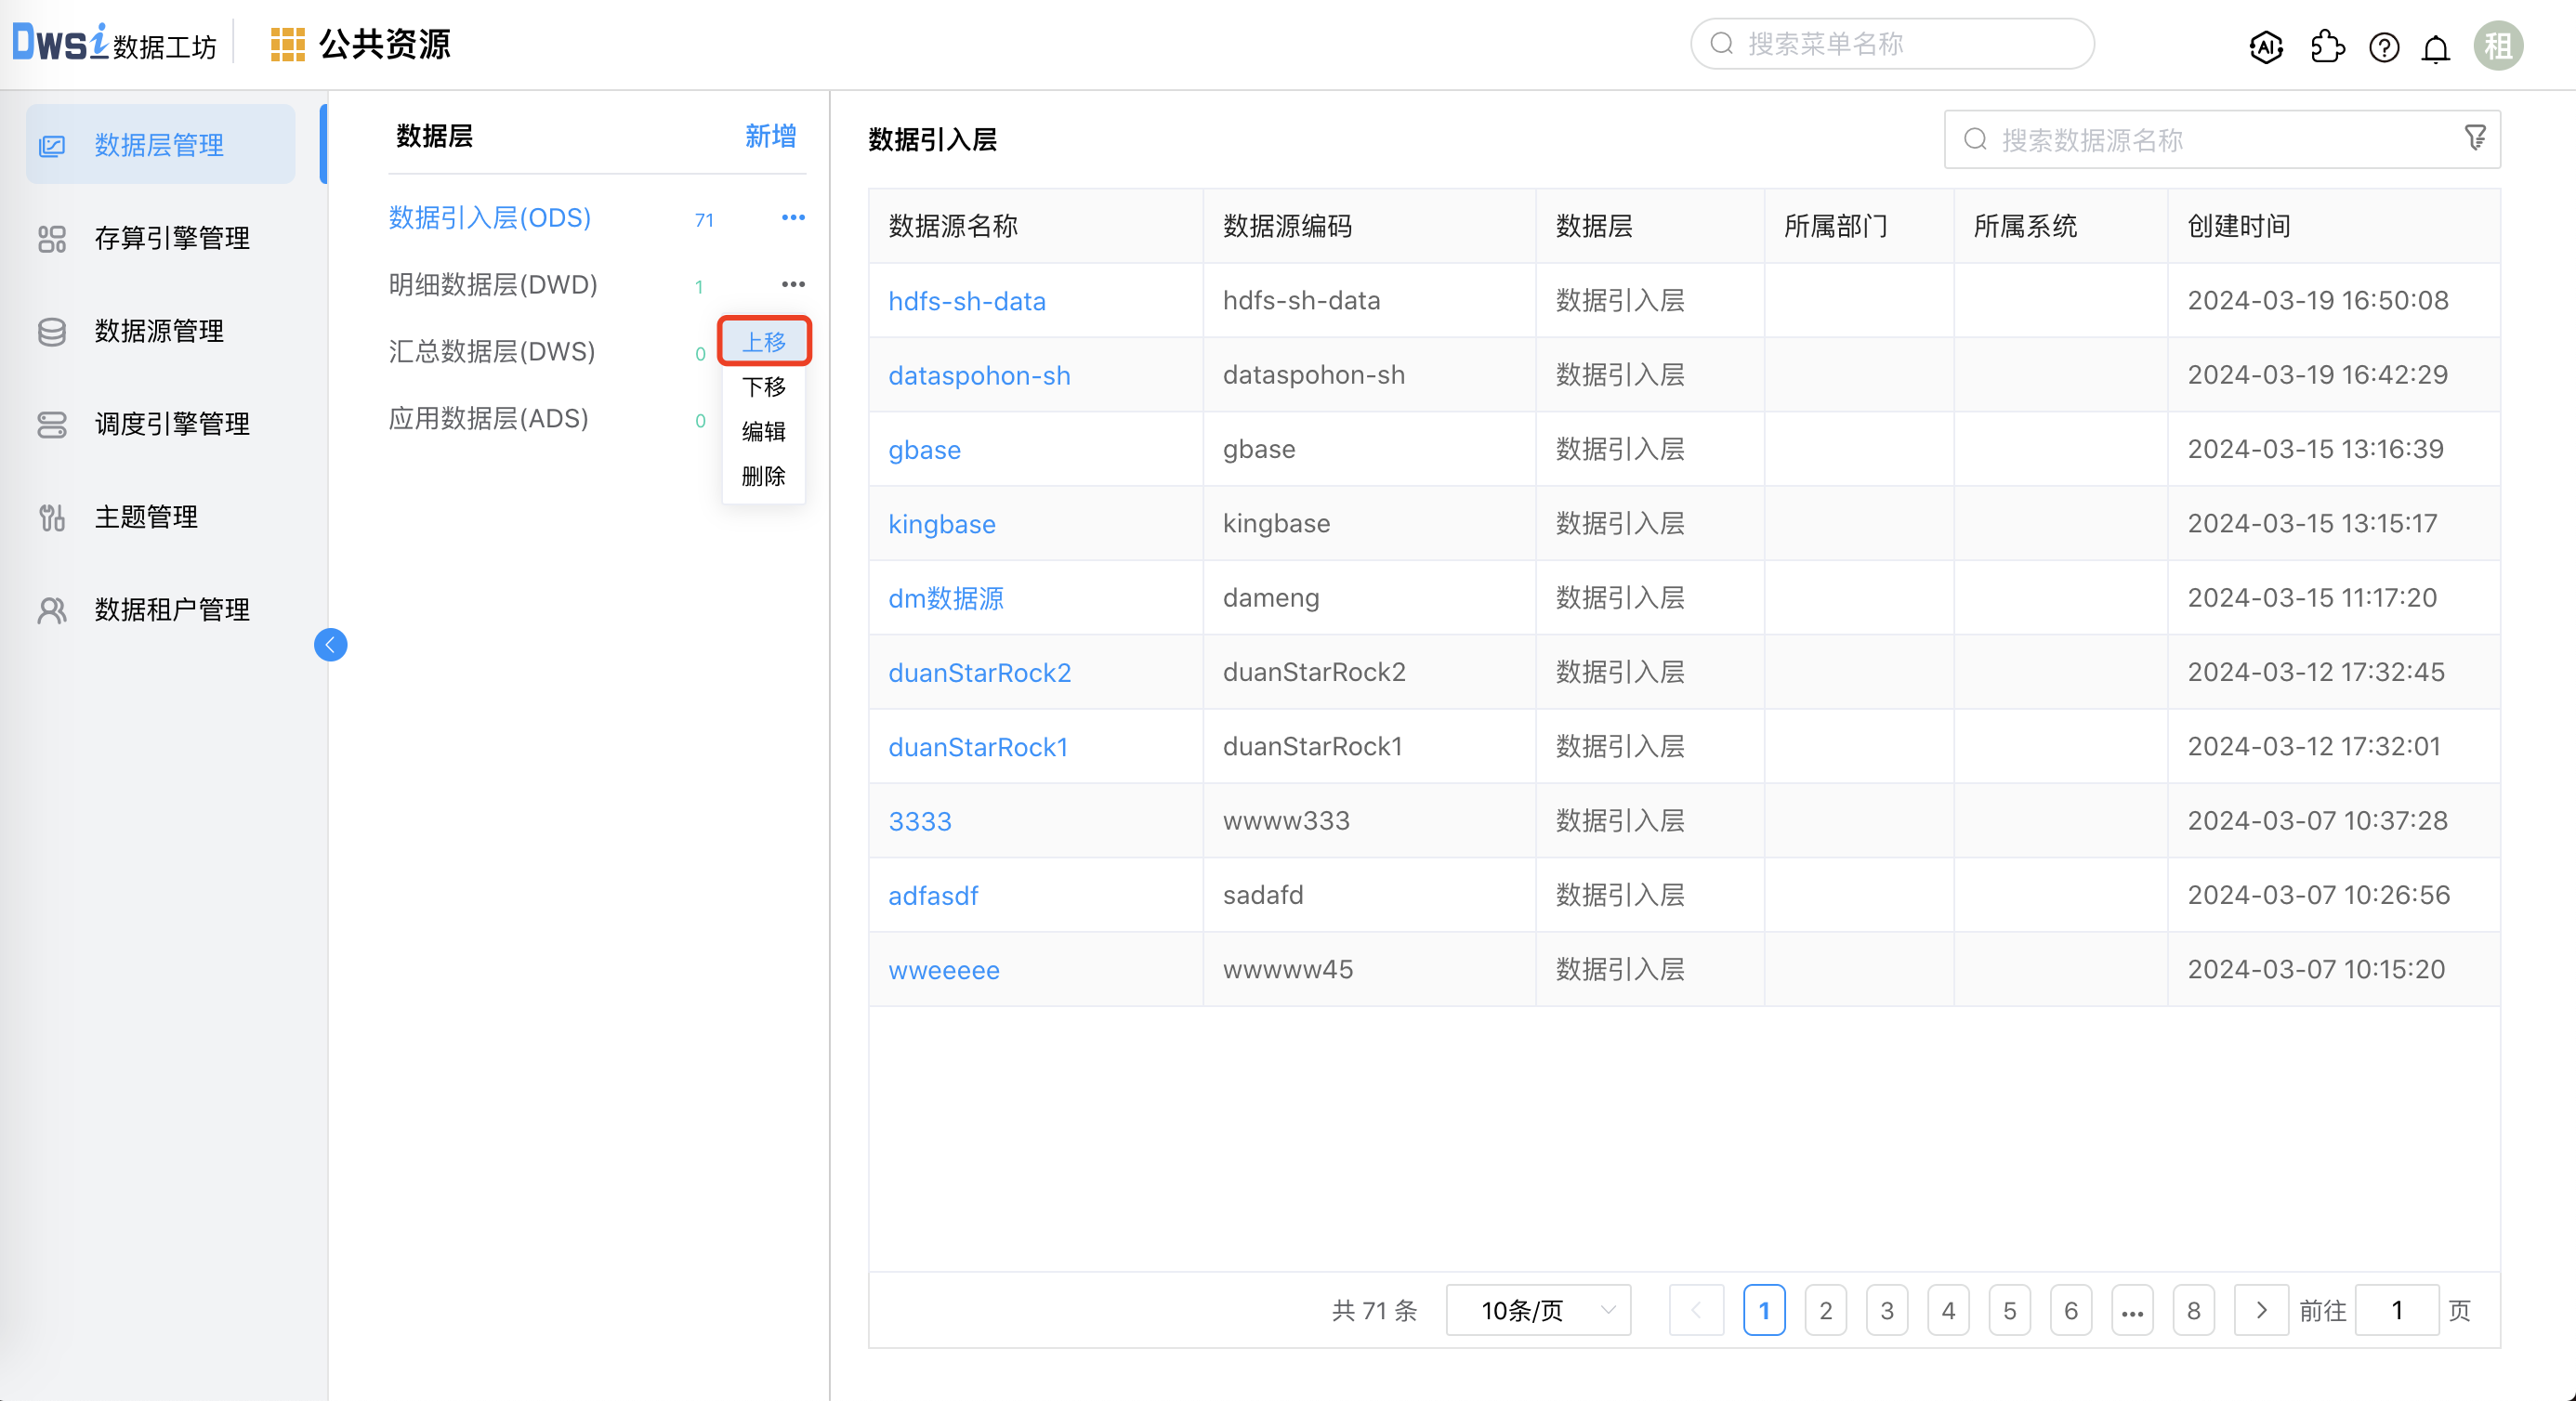
Task: Open the gbase data source link
Action: (924, 449)
